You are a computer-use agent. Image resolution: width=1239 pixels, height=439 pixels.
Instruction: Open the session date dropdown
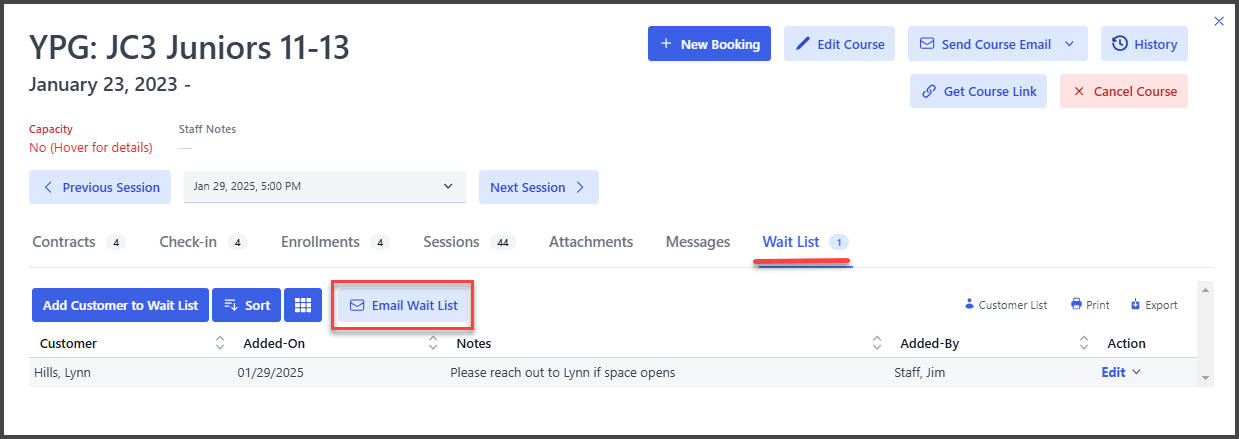325,186
